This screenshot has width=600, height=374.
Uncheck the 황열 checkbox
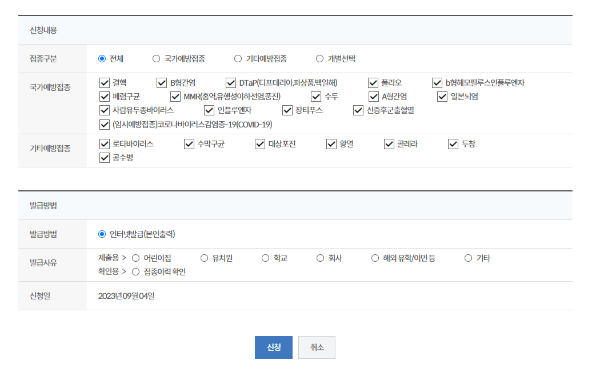click(331, 144)
